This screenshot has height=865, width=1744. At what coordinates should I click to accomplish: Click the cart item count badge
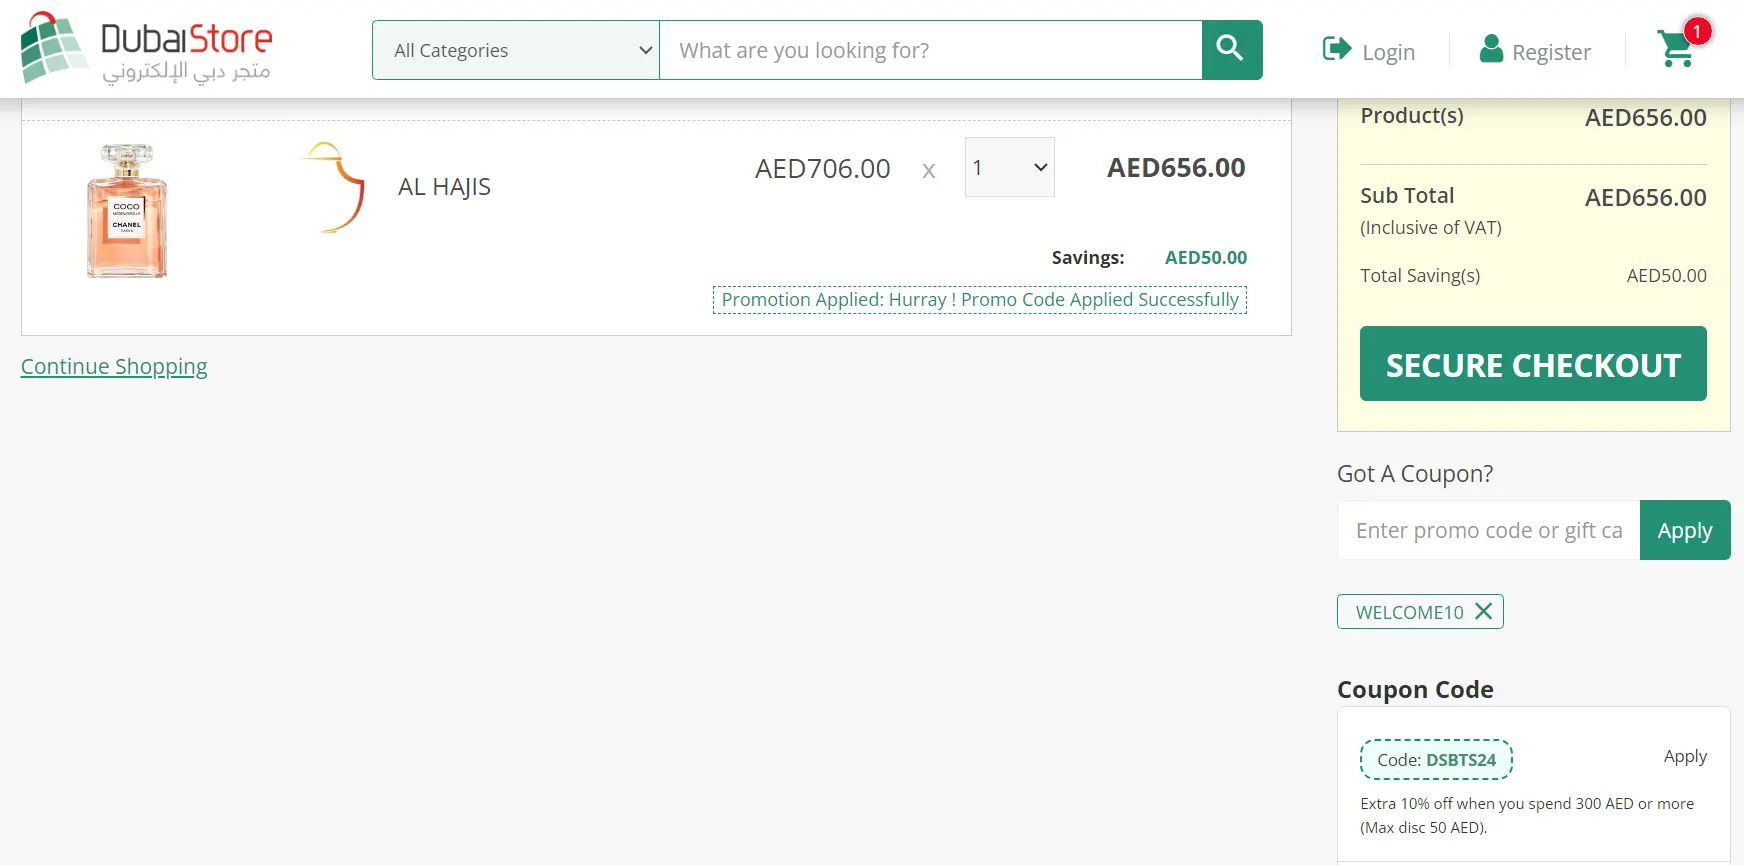pos(1697,31)
